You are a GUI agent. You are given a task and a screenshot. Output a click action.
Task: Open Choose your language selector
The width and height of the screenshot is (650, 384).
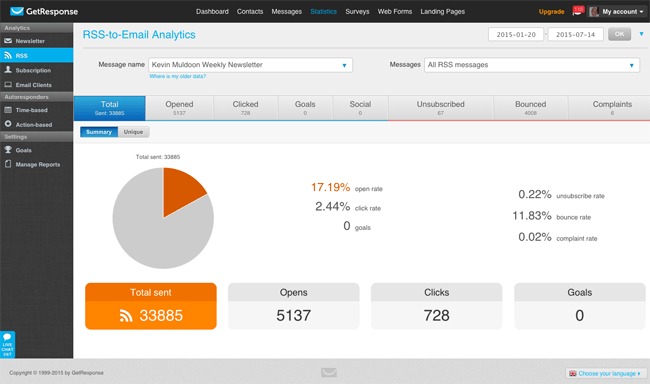coord(606,373)
